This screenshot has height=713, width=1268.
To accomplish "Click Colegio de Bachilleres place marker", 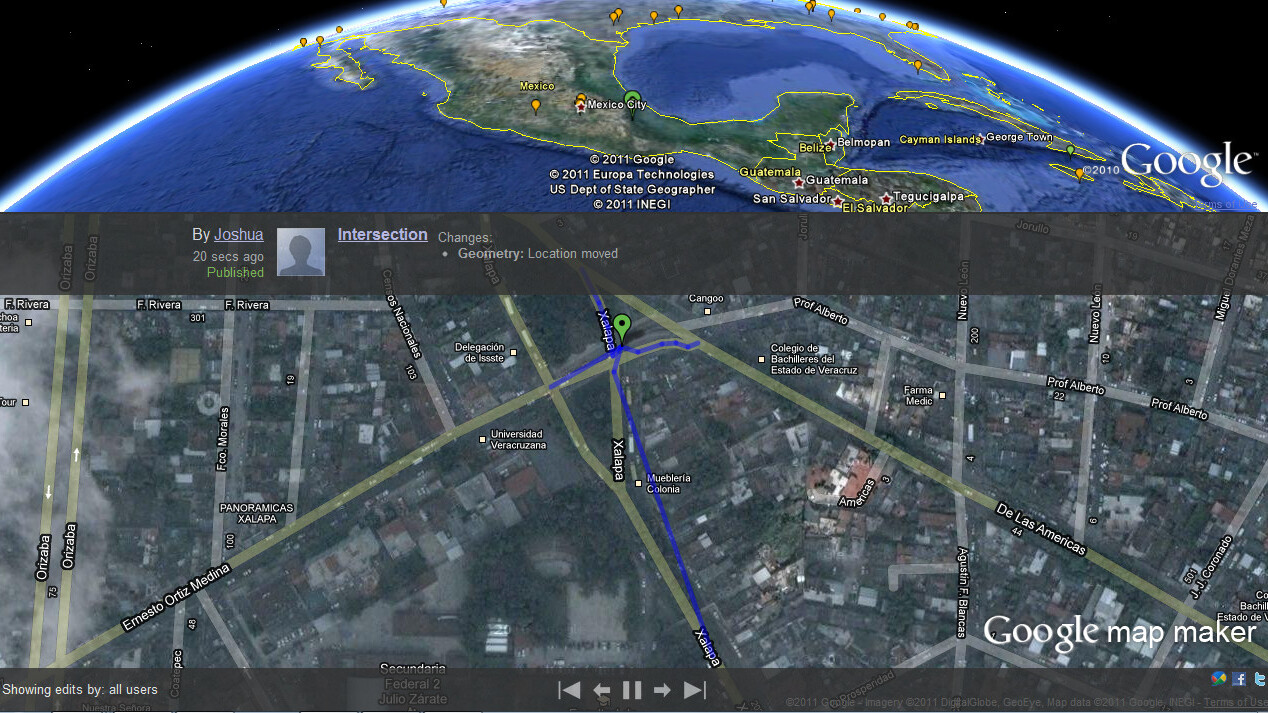I will [x=762, y=349].
